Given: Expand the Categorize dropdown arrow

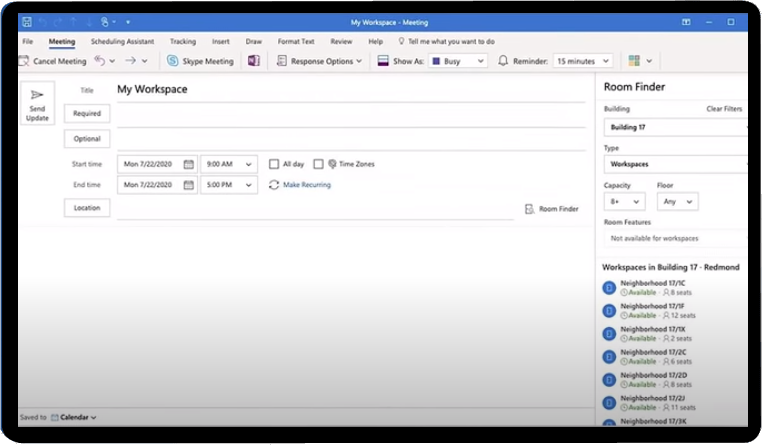Looking at the screenshot, I should pos(649,61).
